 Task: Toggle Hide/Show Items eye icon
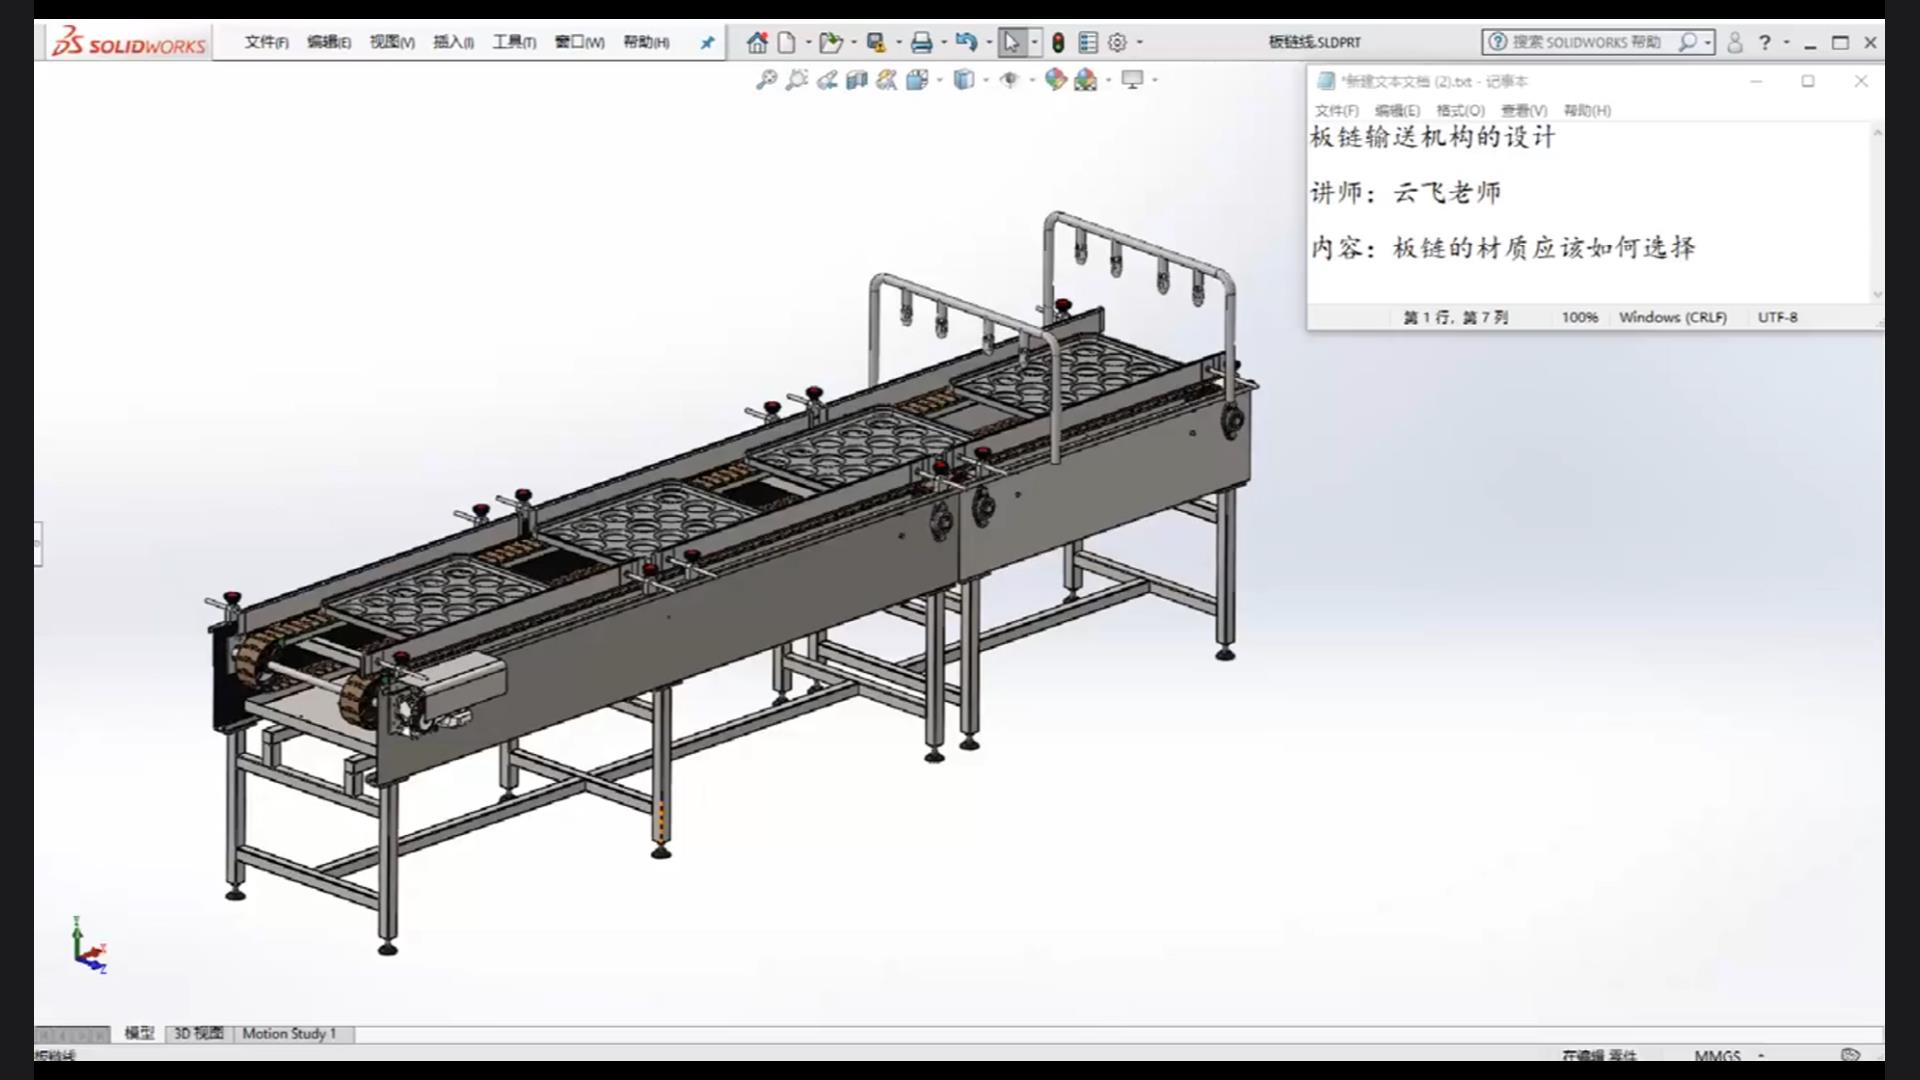[x=1009, y=80]
